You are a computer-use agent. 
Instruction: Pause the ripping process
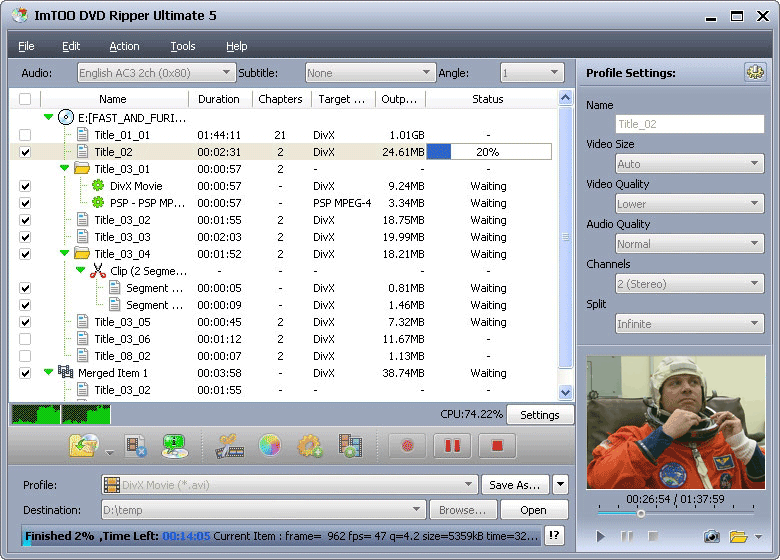[452, 446]
